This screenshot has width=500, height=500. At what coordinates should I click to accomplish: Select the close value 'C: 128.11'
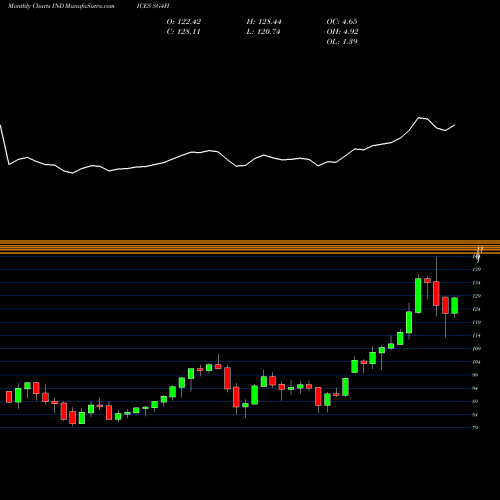(x=183, y=32)
